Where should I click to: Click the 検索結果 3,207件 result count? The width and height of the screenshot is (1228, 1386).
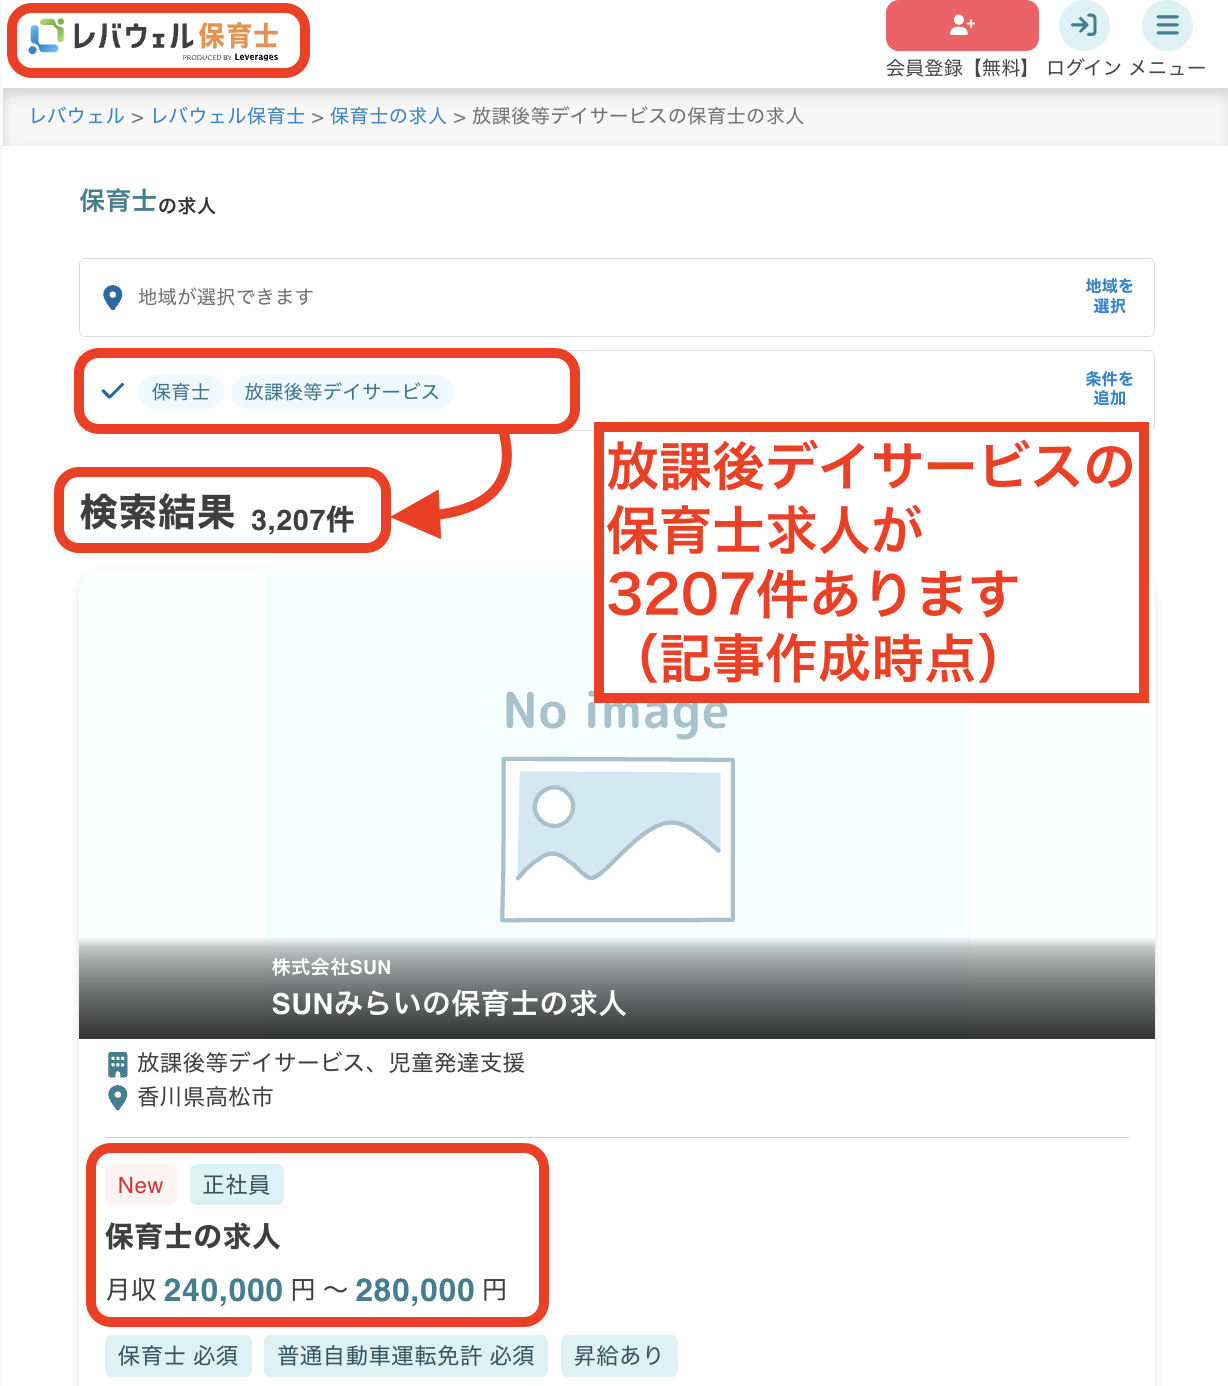(218, 514)
